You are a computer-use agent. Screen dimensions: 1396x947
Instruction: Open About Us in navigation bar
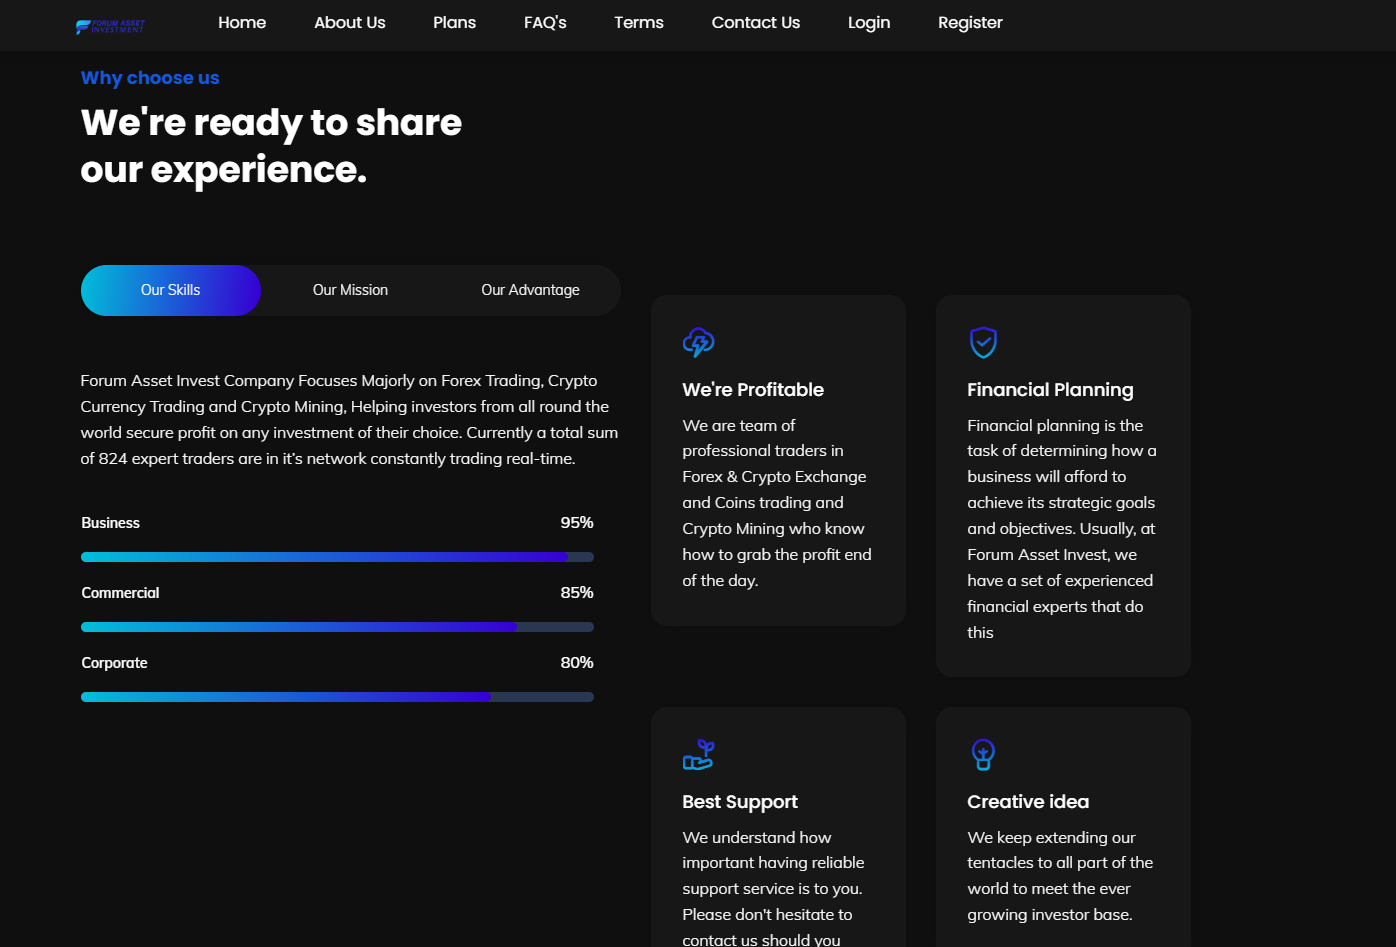pyautogui.click(x=349, y=23)
